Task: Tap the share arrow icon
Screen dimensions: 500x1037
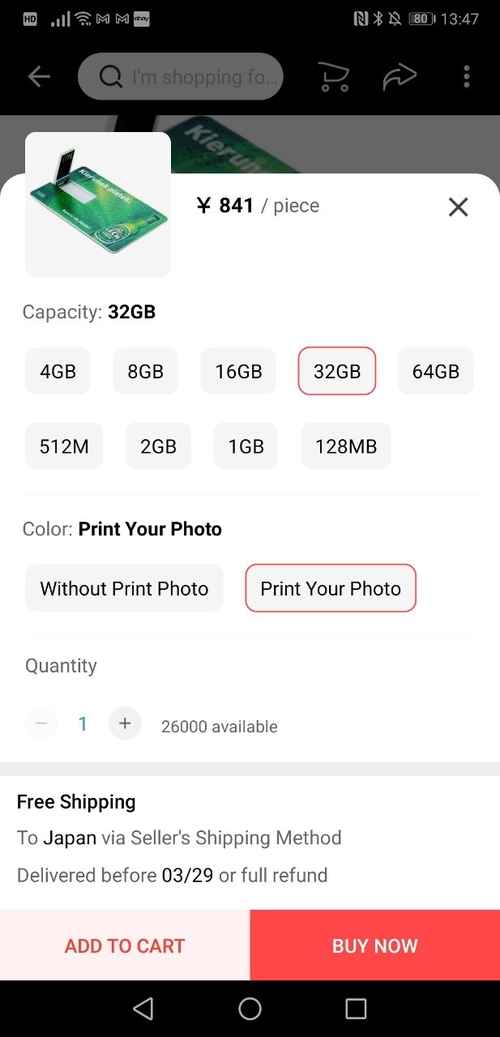Action: (x=399, y=77)
